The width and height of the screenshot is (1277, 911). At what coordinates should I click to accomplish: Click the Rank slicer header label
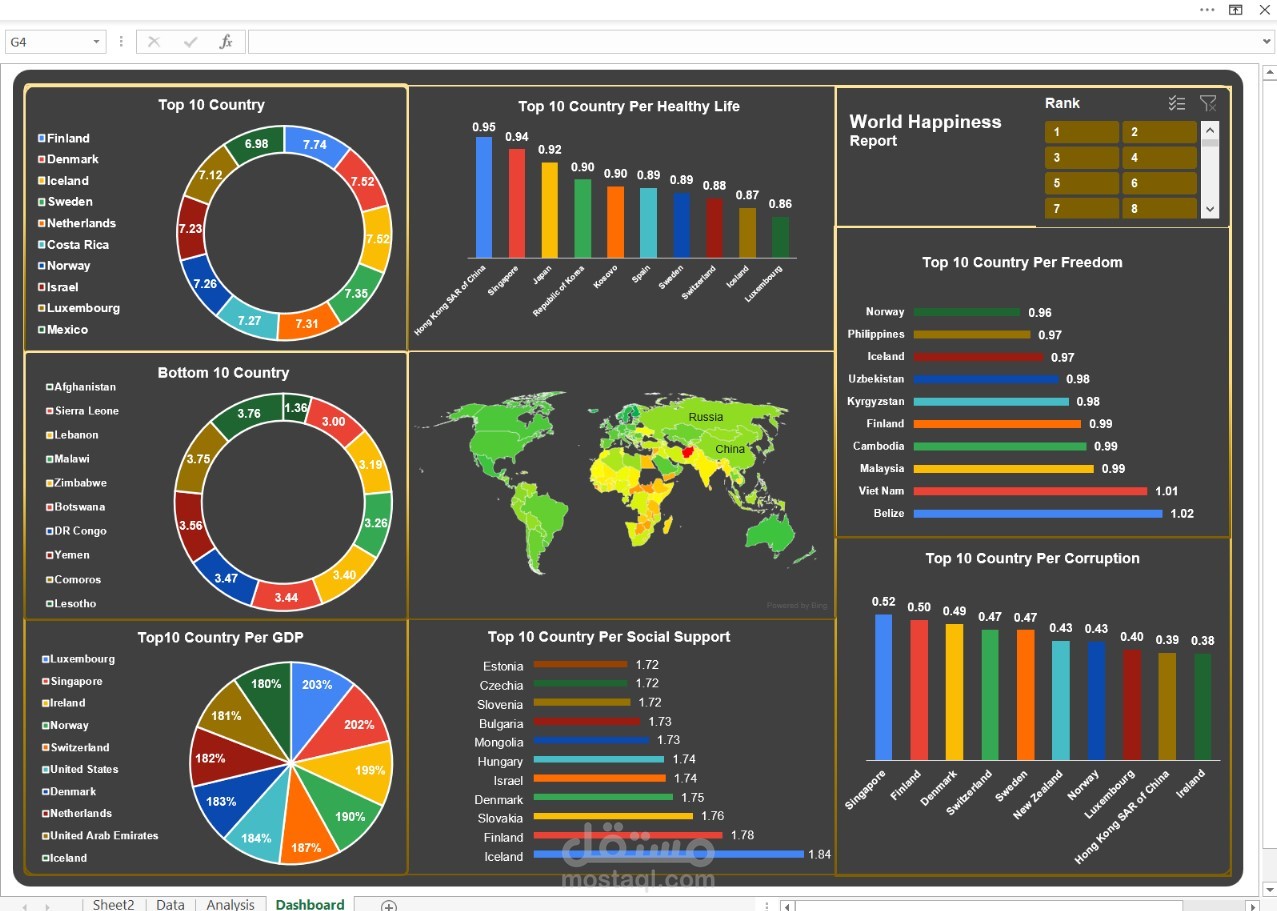tap(1062, 103)
